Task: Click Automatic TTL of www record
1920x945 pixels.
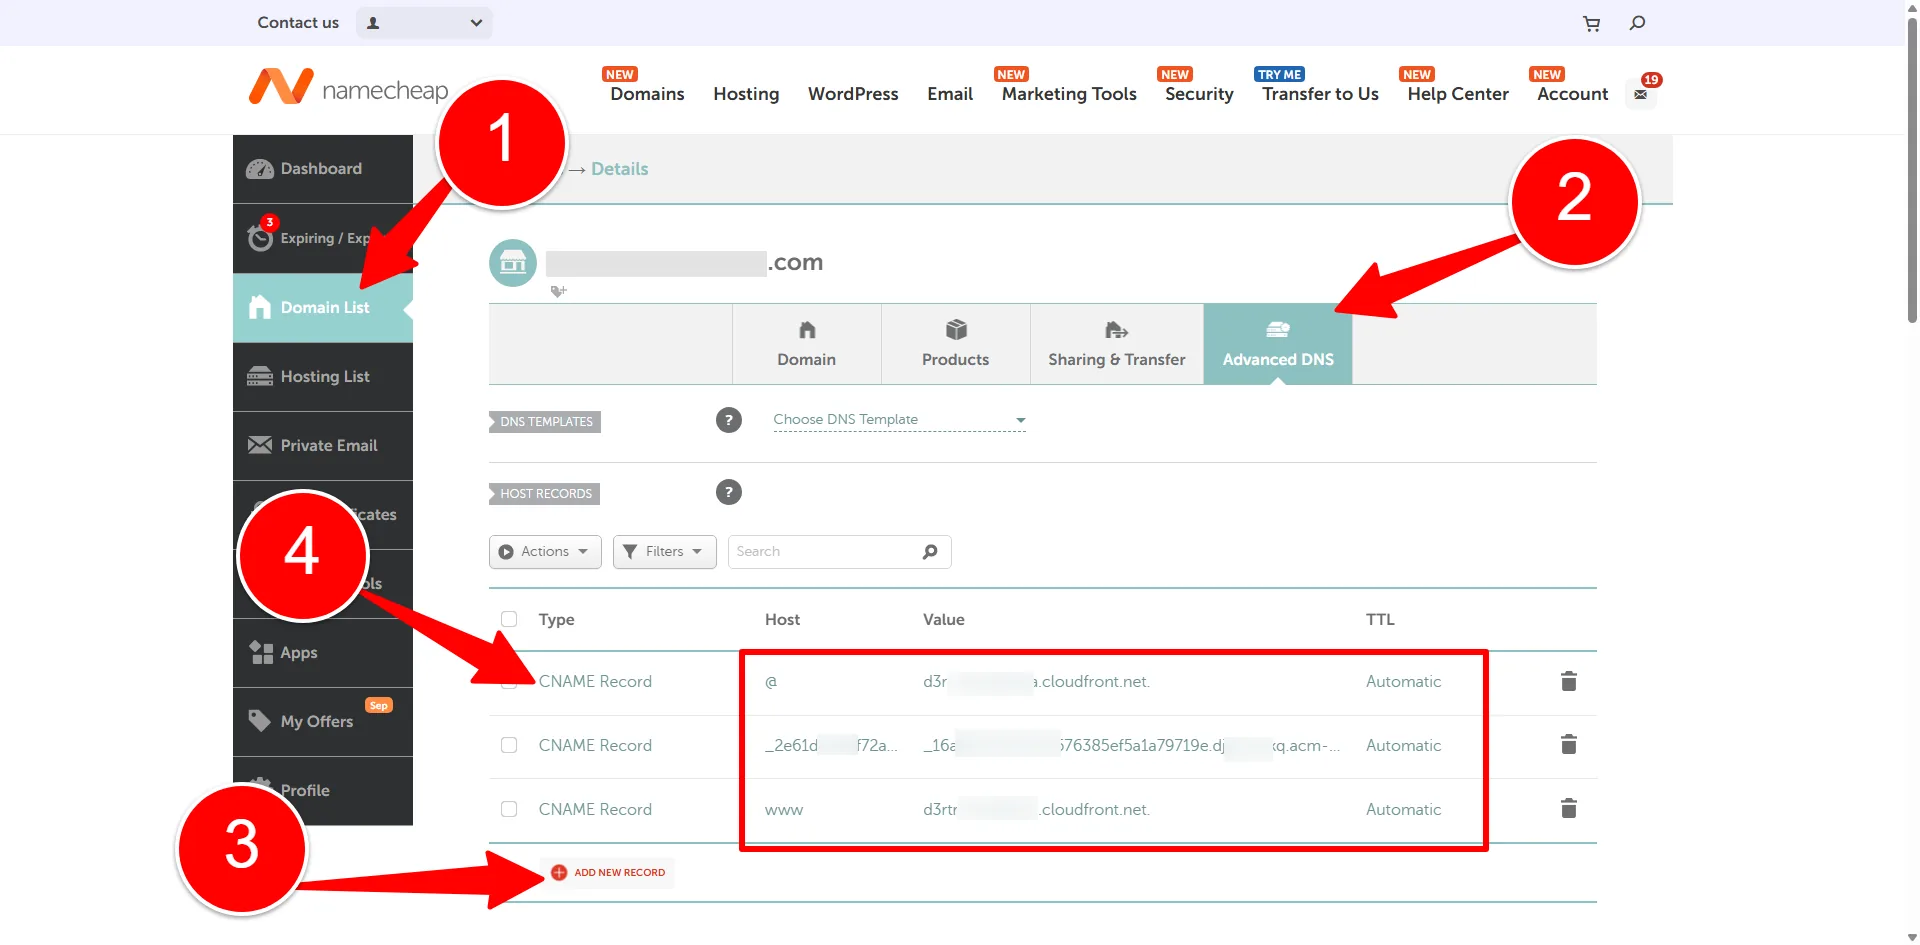Action: [x=1403, y=810]
